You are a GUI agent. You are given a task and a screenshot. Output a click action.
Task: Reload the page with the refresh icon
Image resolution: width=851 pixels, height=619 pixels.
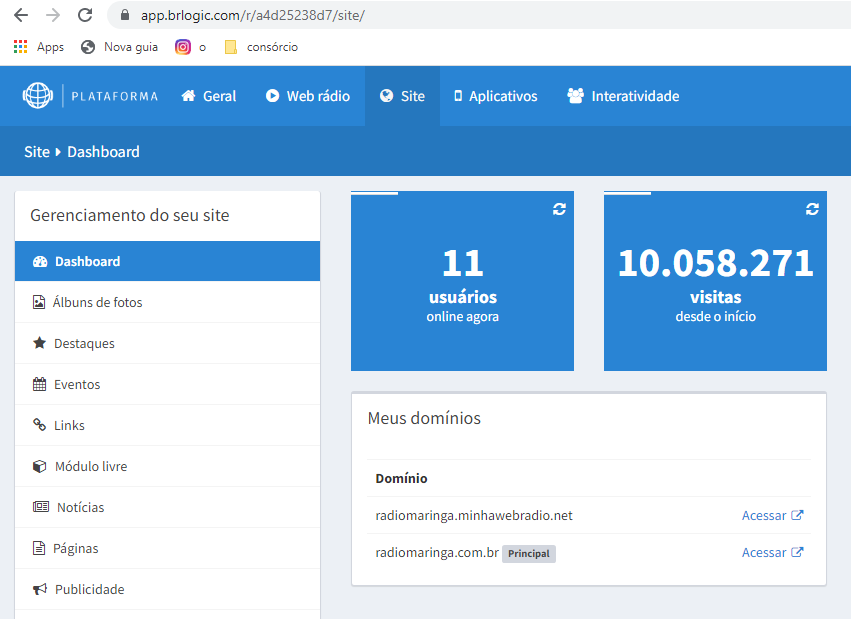click(x=85, y=15)
